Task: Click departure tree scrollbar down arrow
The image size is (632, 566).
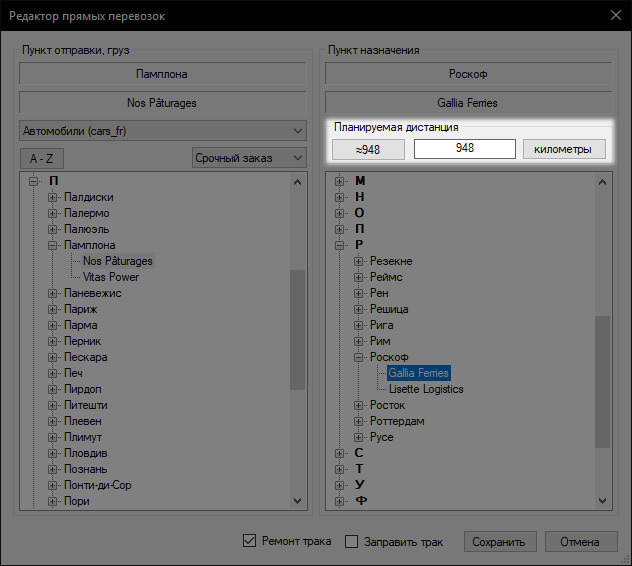Action: coord(297,501)
